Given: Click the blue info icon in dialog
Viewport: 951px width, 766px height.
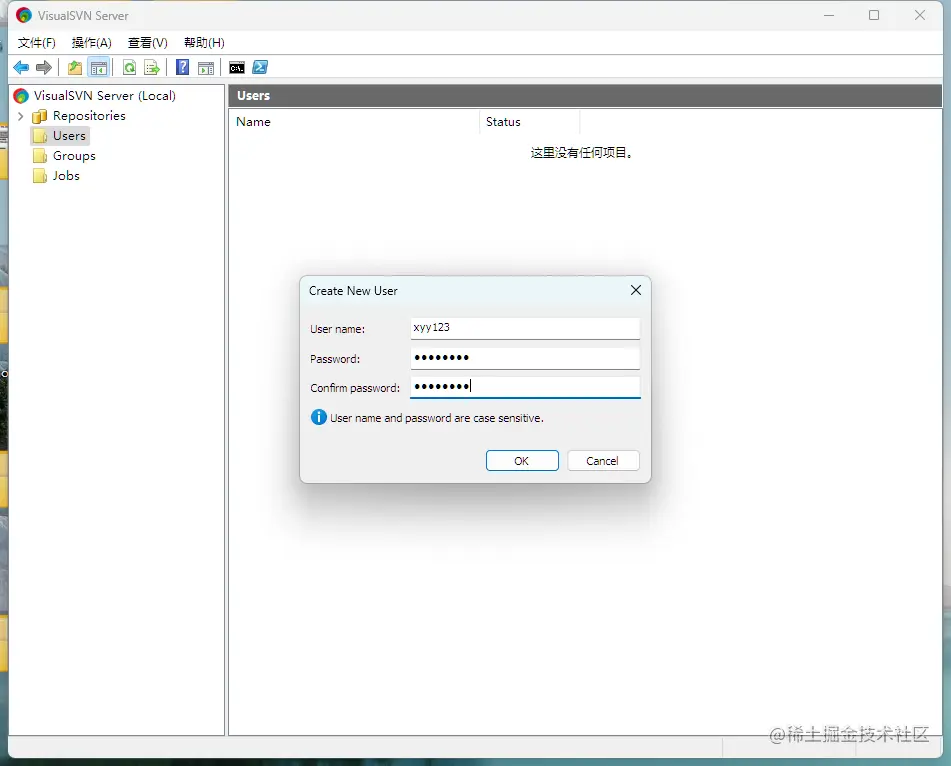Looking at the screenshot, I should coord(318,417).
